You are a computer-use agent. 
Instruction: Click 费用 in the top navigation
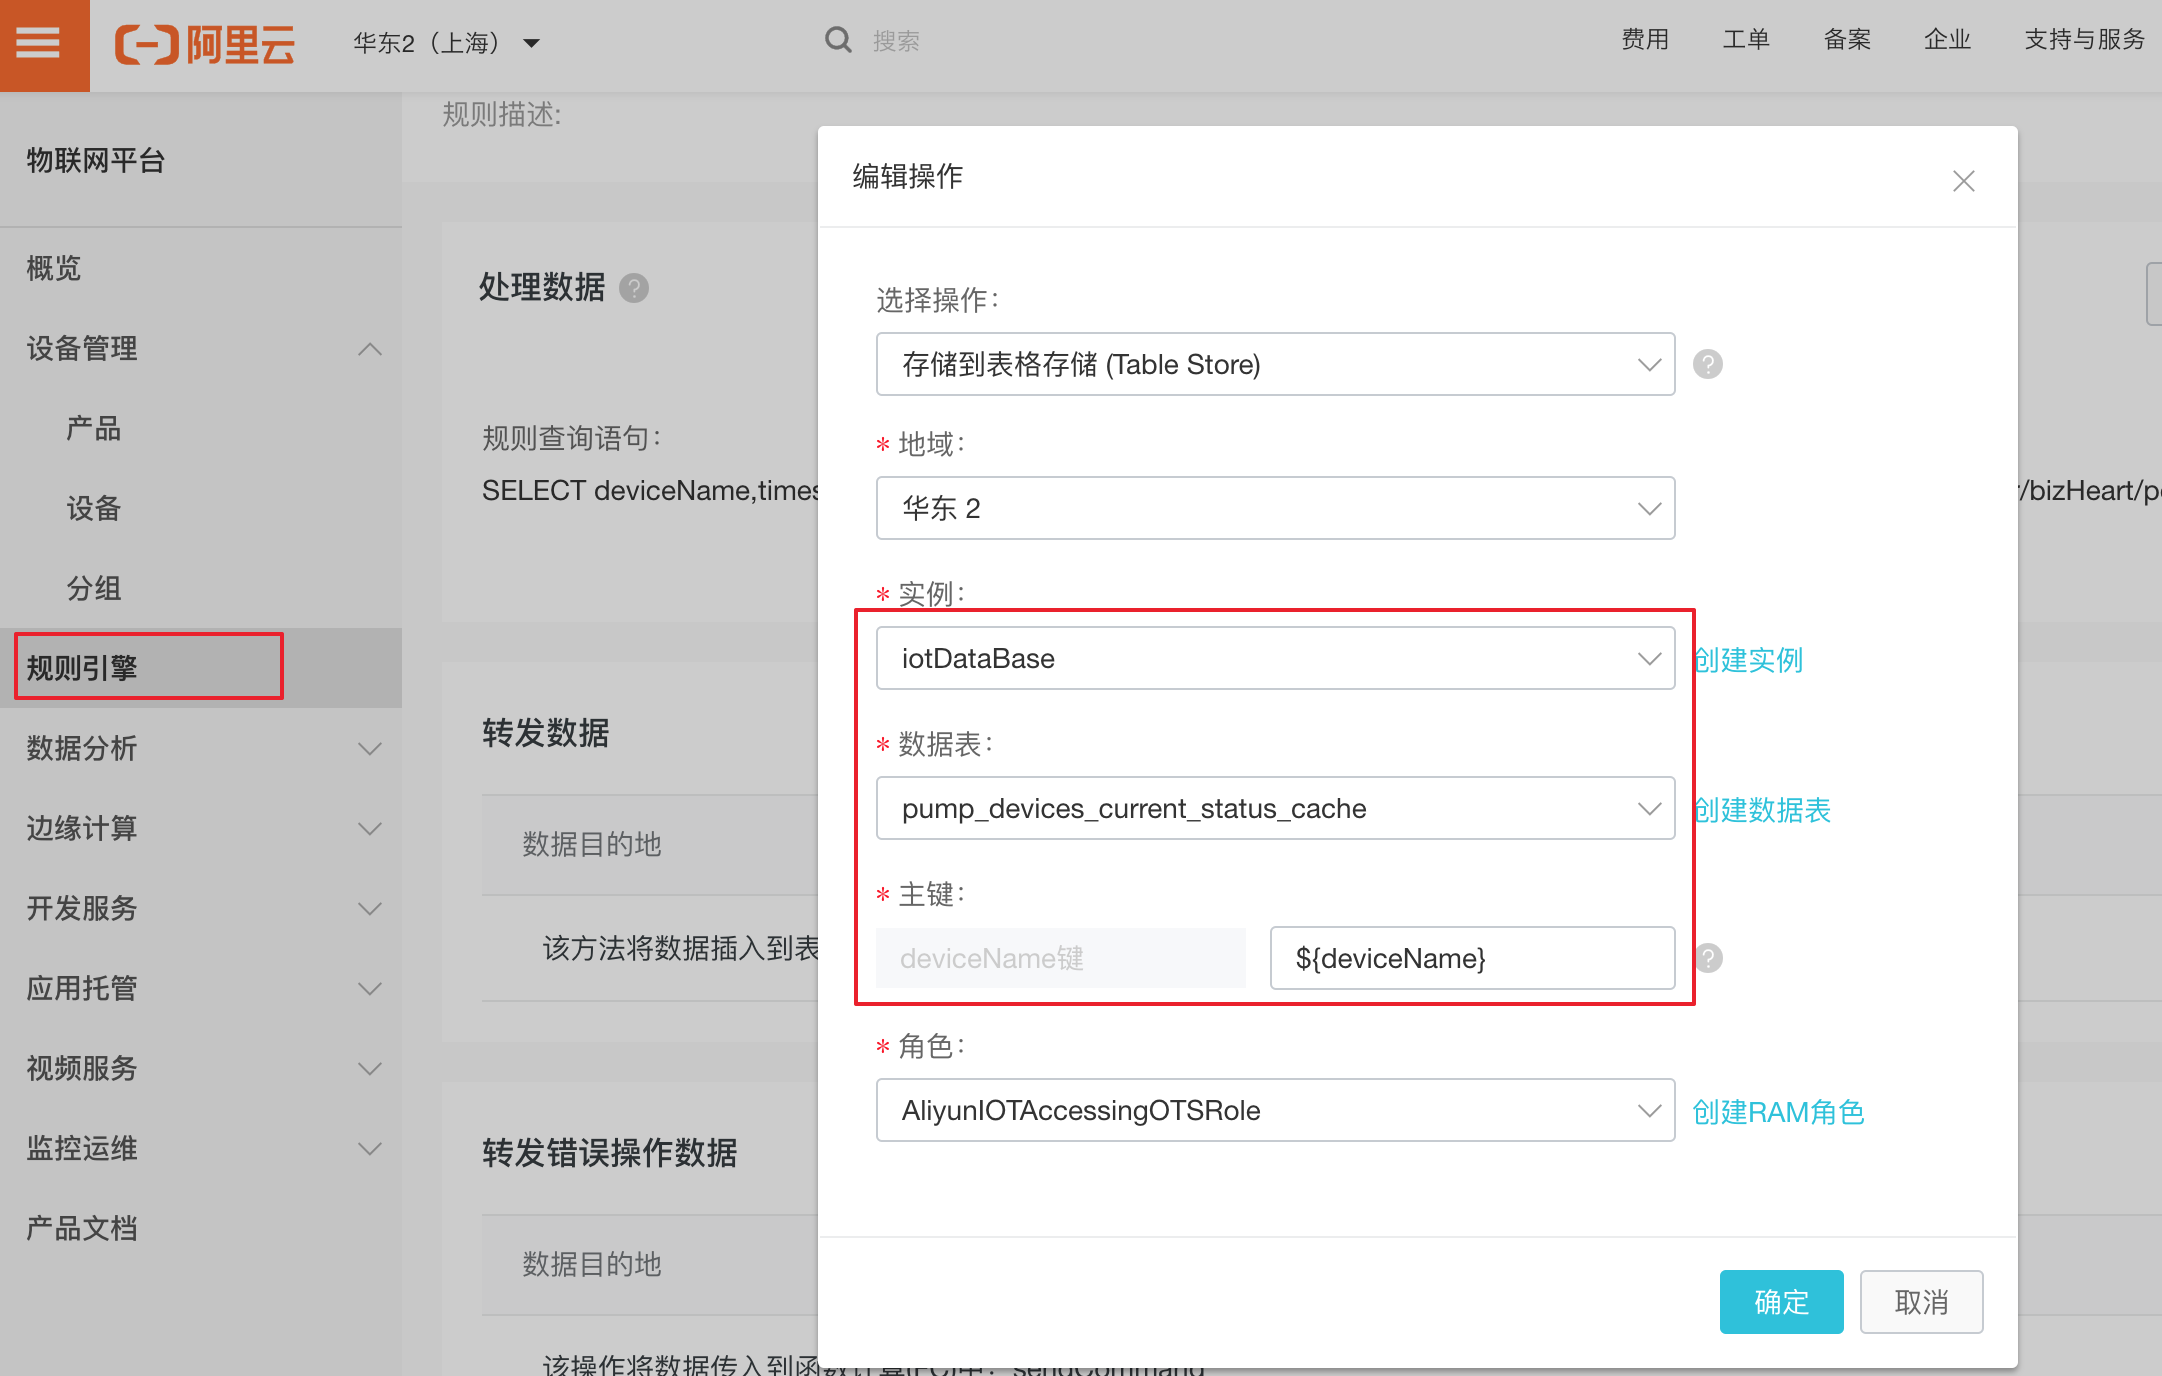[x=1644, y=40]
